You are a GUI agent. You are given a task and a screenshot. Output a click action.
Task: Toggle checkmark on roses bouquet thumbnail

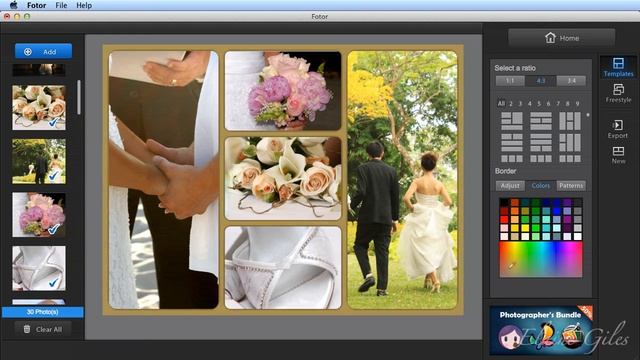tap(53, 122)
